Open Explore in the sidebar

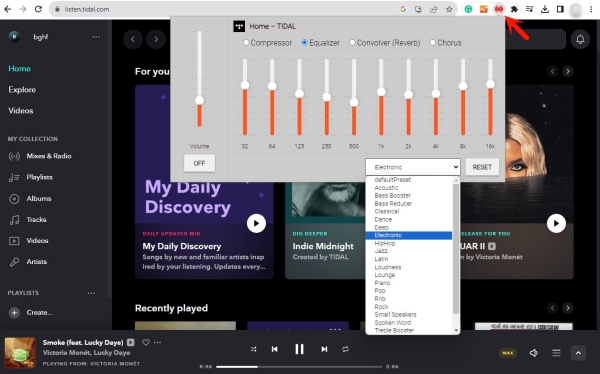(22, 90)
